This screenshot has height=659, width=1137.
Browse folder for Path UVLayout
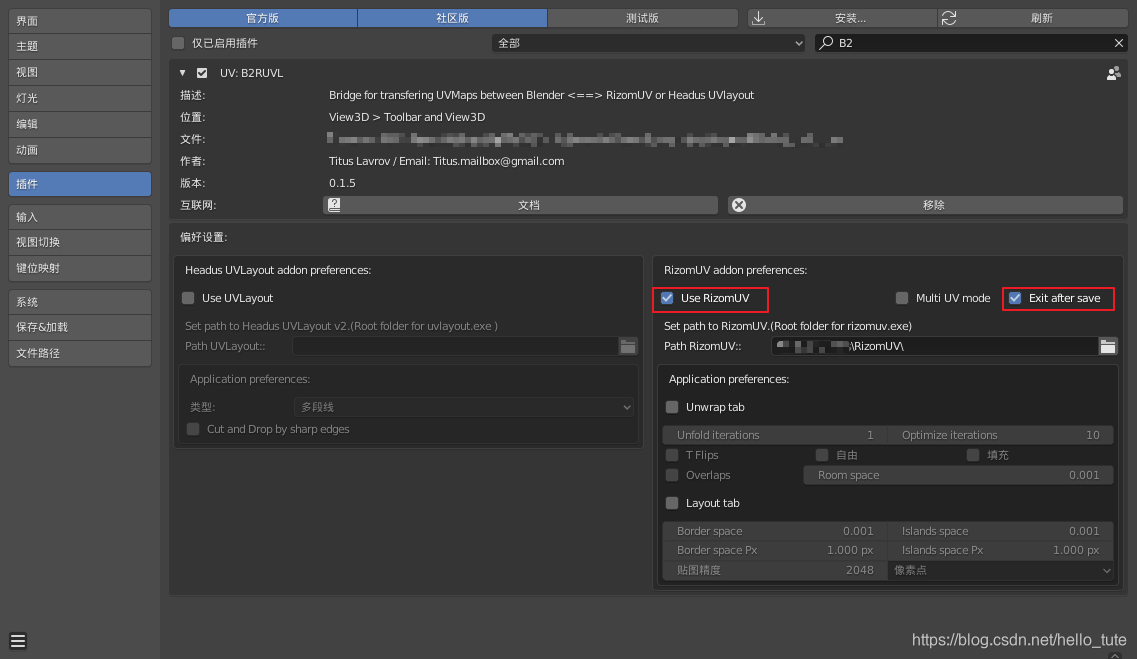[x=628, y=347]
